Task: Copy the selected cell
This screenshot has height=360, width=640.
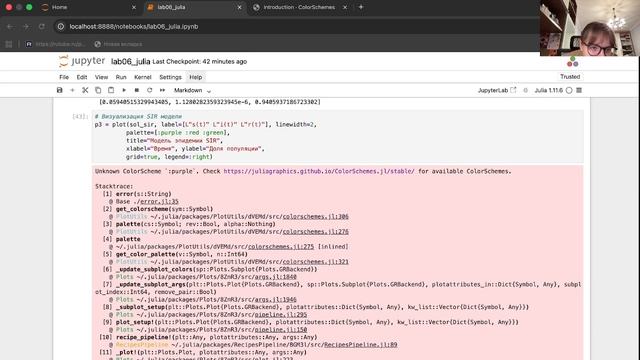Action: click(98, 90)
